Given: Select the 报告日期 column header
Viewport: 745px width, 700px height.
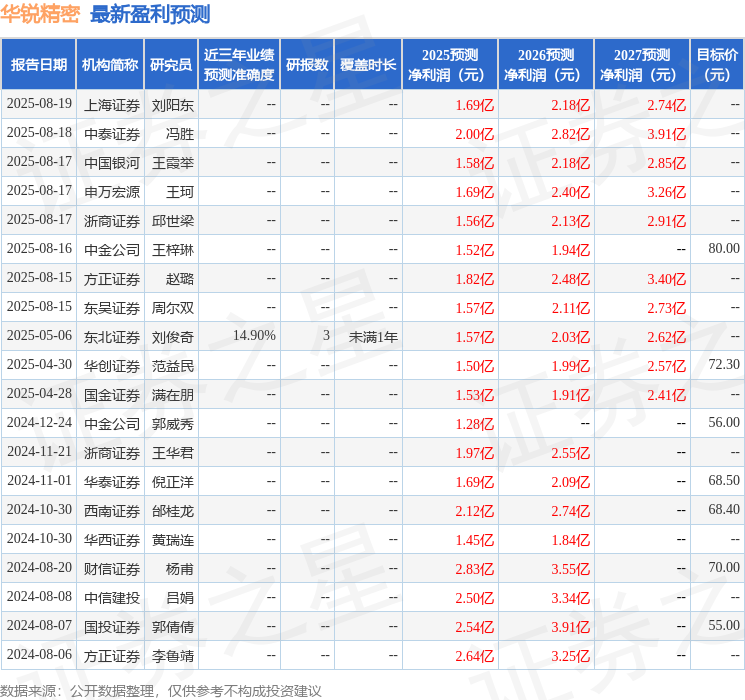Looking at the screenshot, I should tap(38, 65).
